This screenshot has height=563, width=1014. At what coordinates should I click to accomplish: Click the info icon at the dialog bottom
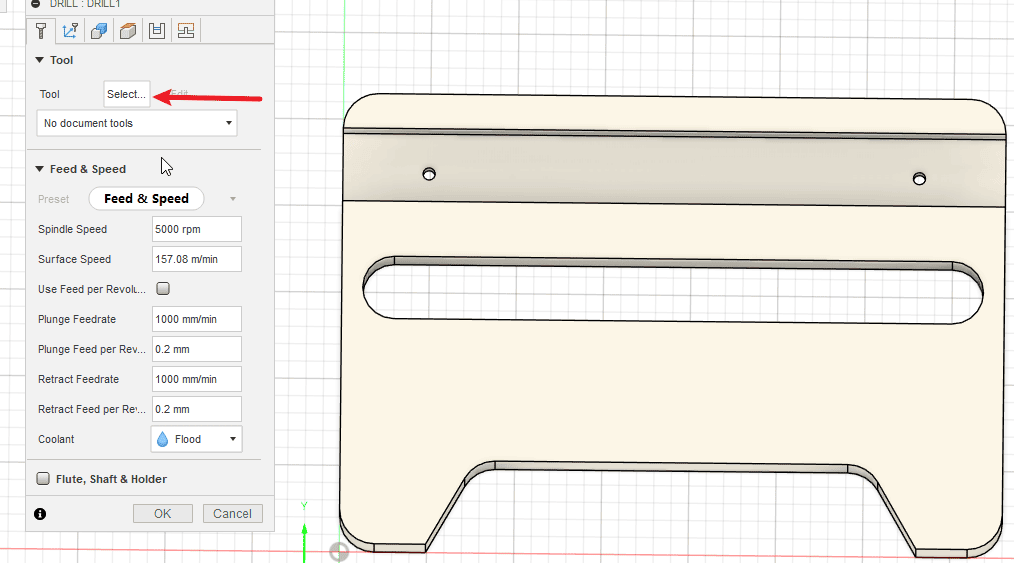coord(40,514)
